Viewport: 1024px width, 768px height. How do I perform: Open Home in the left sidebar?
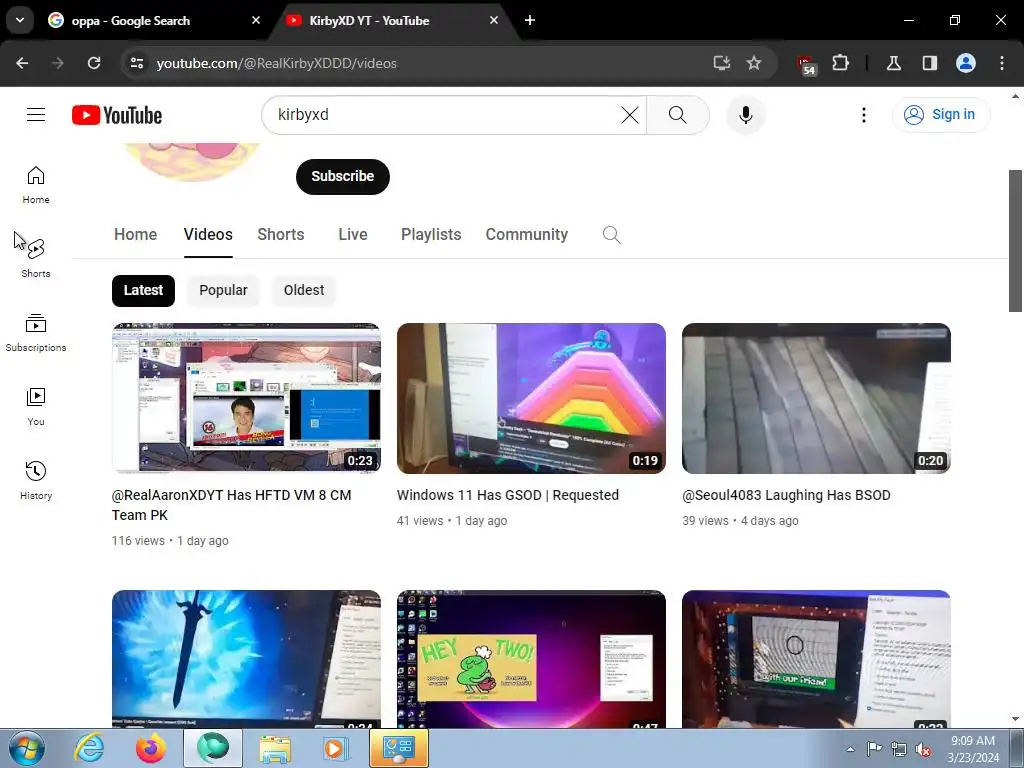[x=36, y=185]
